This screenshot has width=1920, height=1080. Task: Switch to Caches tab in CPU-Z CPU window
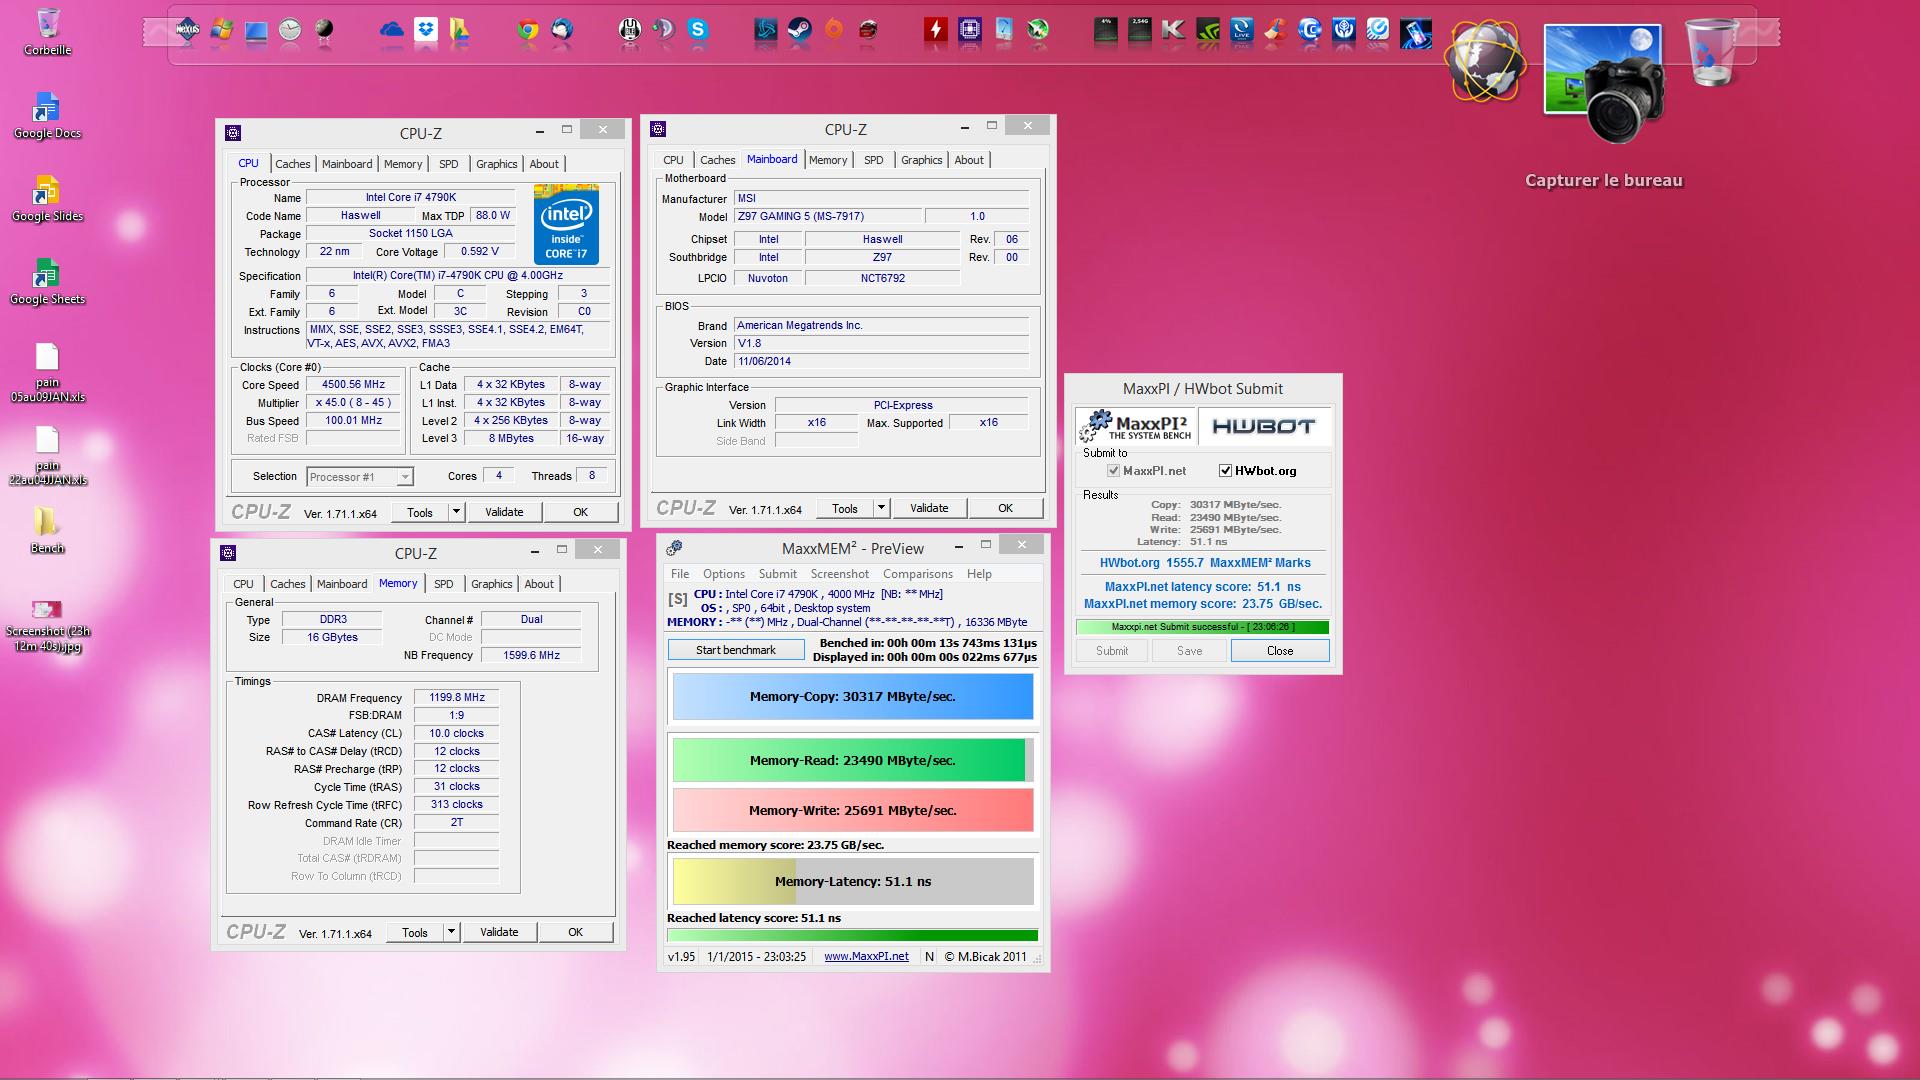click(293, 164)
